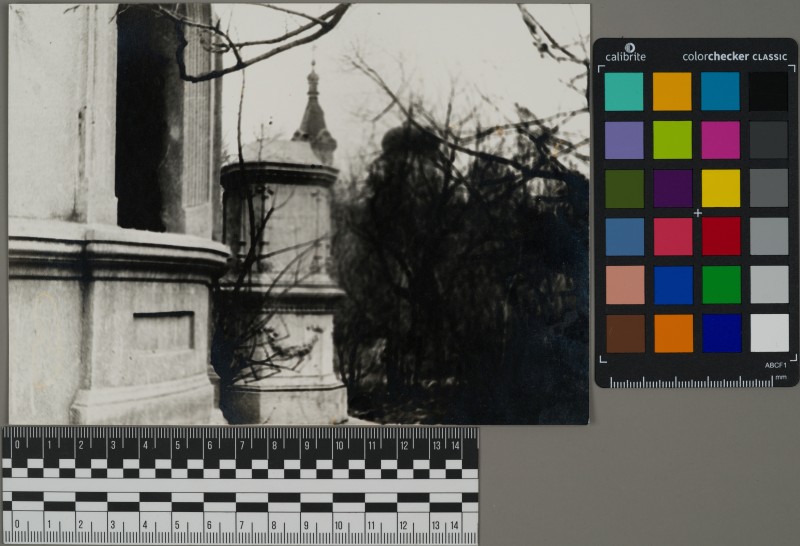Select the teal swatch in the top row
This screenshot has width=800, height=546.
pos(624,92)
